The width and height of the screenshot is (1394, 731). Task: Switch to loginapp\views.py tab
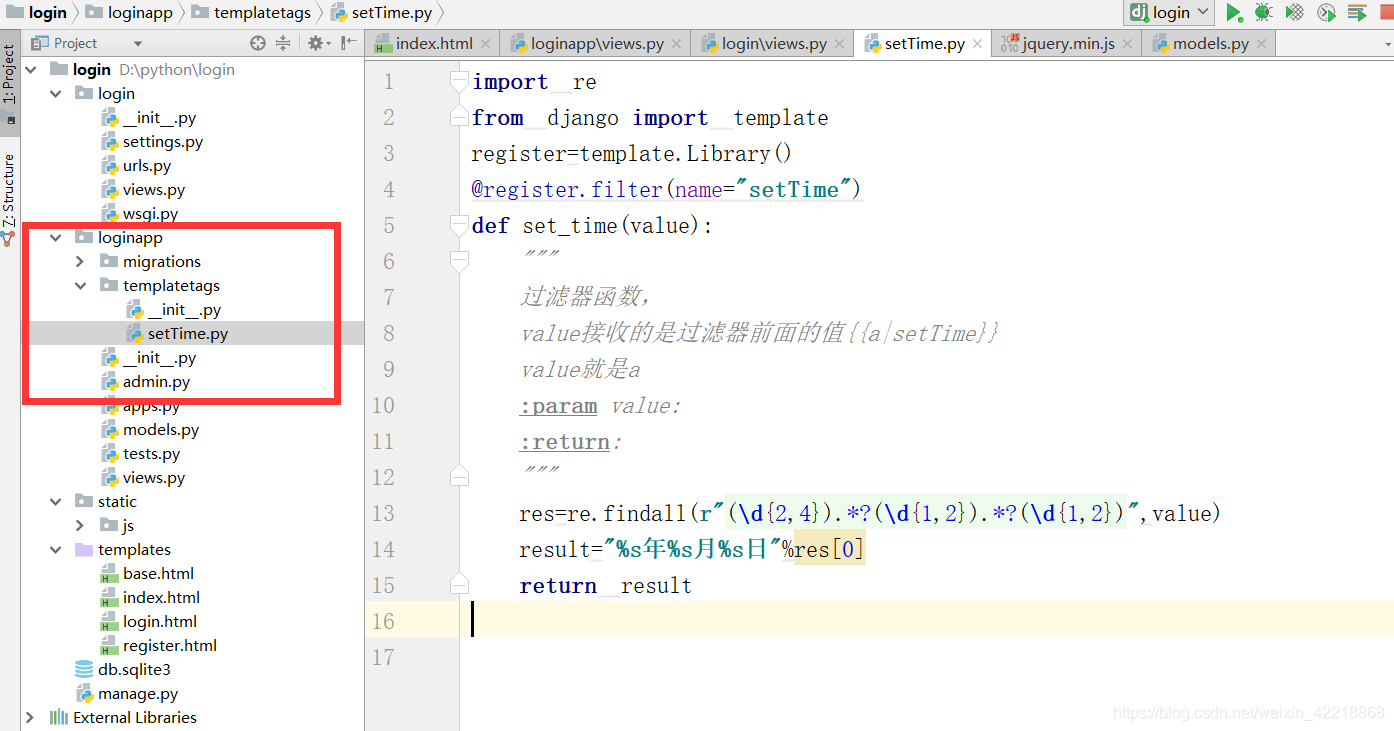click(597, 44)
